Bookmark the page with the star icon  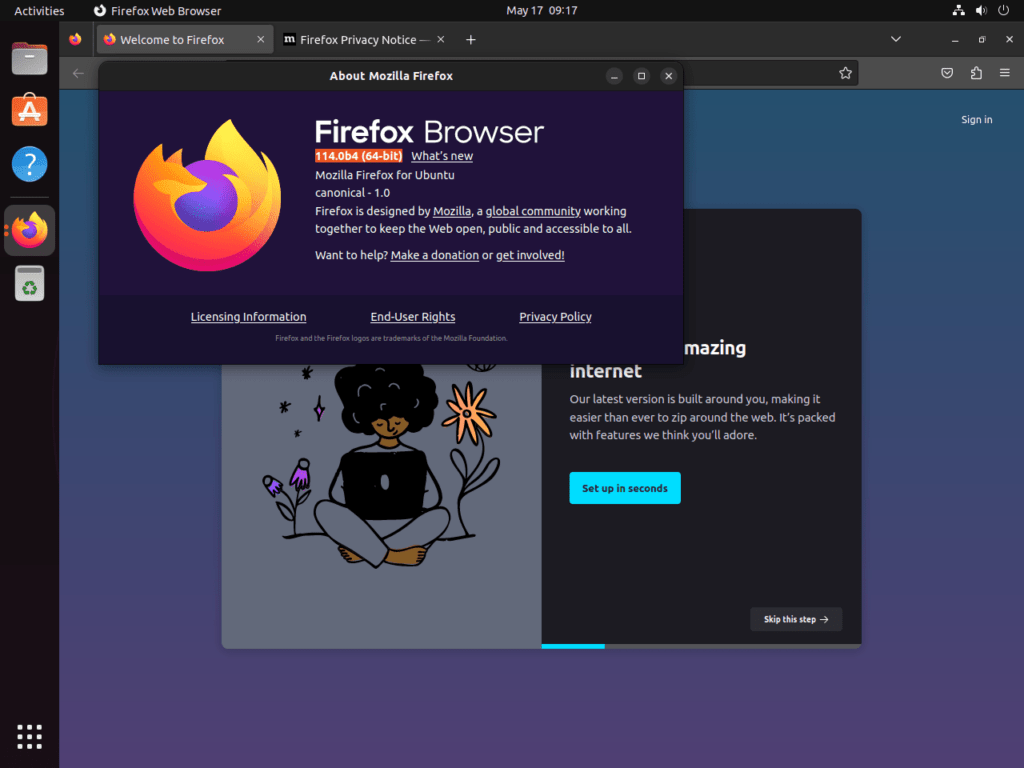click(x=845, y=73)
